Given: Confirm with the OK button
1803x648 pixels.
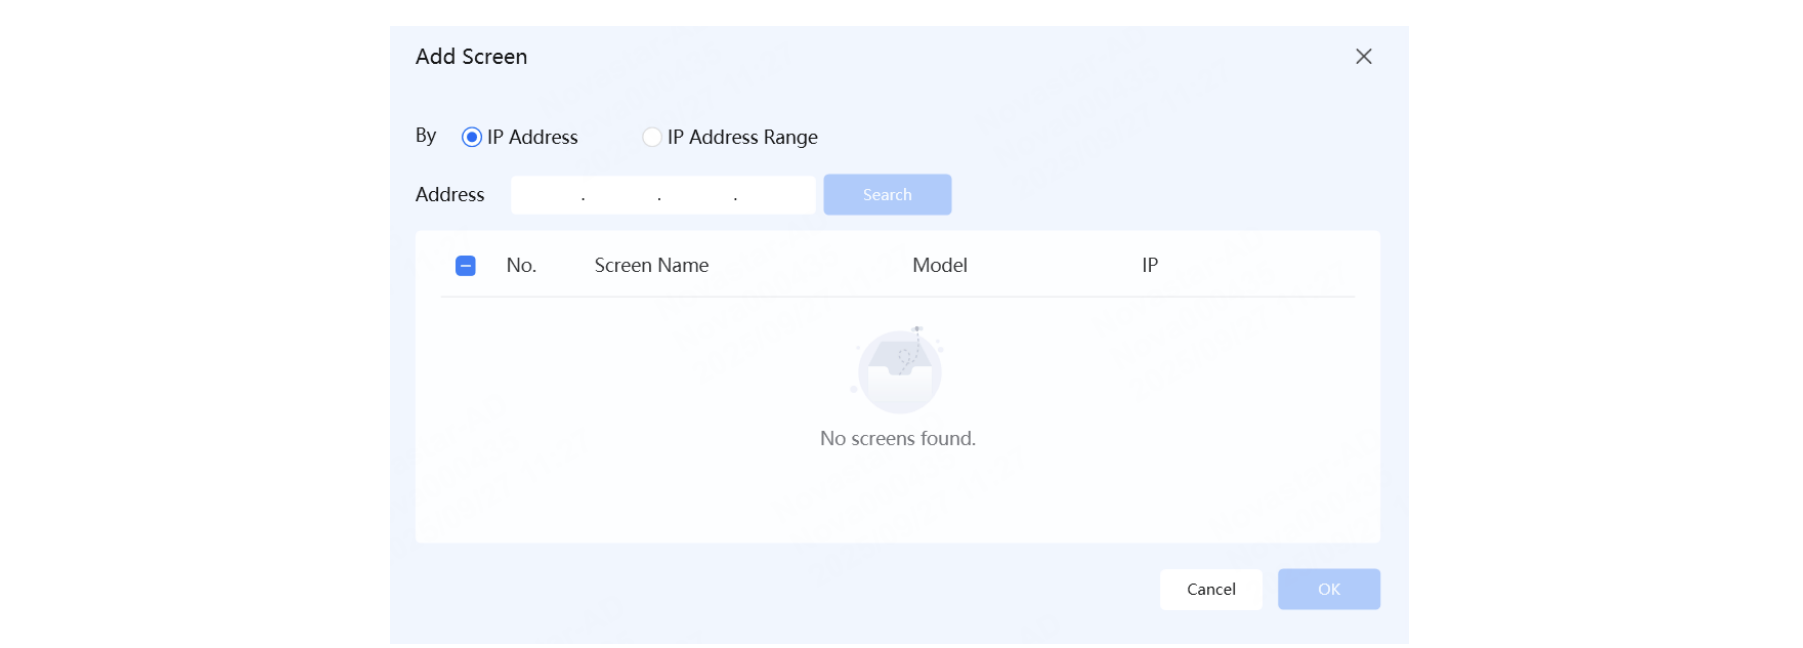Looking at the screenshot, I should point(1328,589).
